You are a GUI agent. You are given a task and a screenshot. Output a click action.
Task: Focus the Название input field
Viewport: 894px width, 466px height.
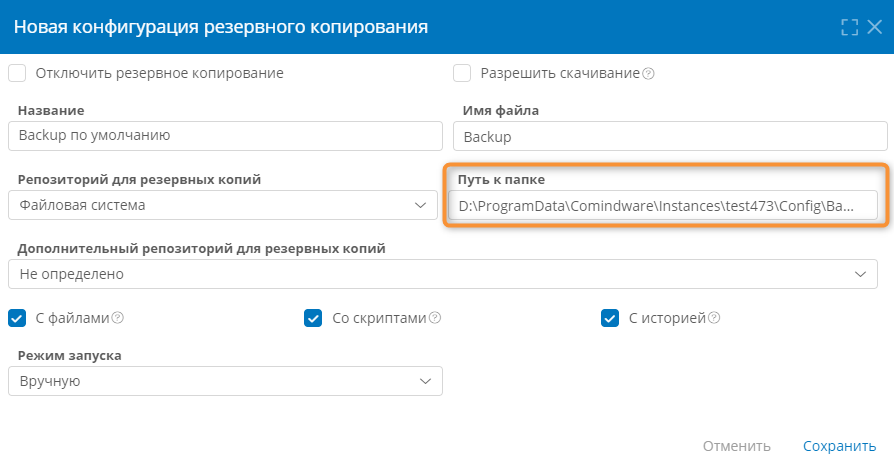[225, 136]
